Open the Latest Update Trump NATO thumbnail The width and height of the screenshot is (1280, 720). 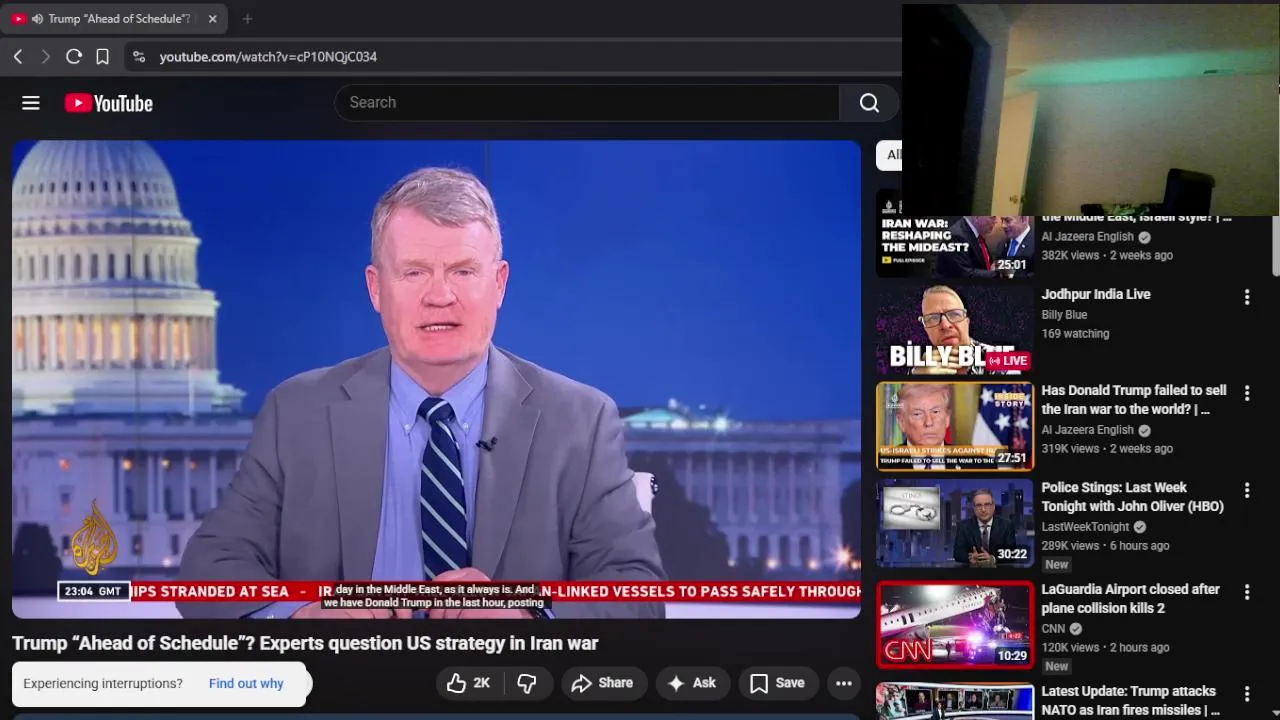coord(955,702)
